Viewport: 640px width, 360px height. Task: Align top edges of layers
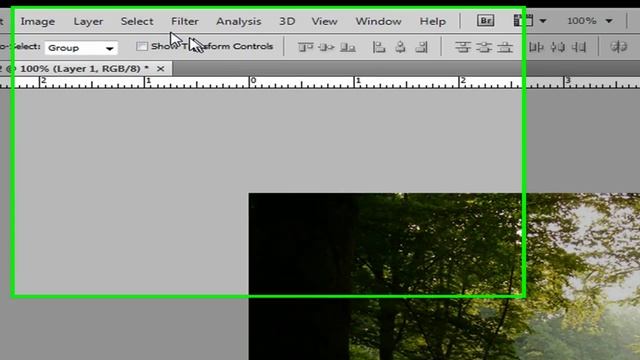pyautogui.click(x=305, y=47)
